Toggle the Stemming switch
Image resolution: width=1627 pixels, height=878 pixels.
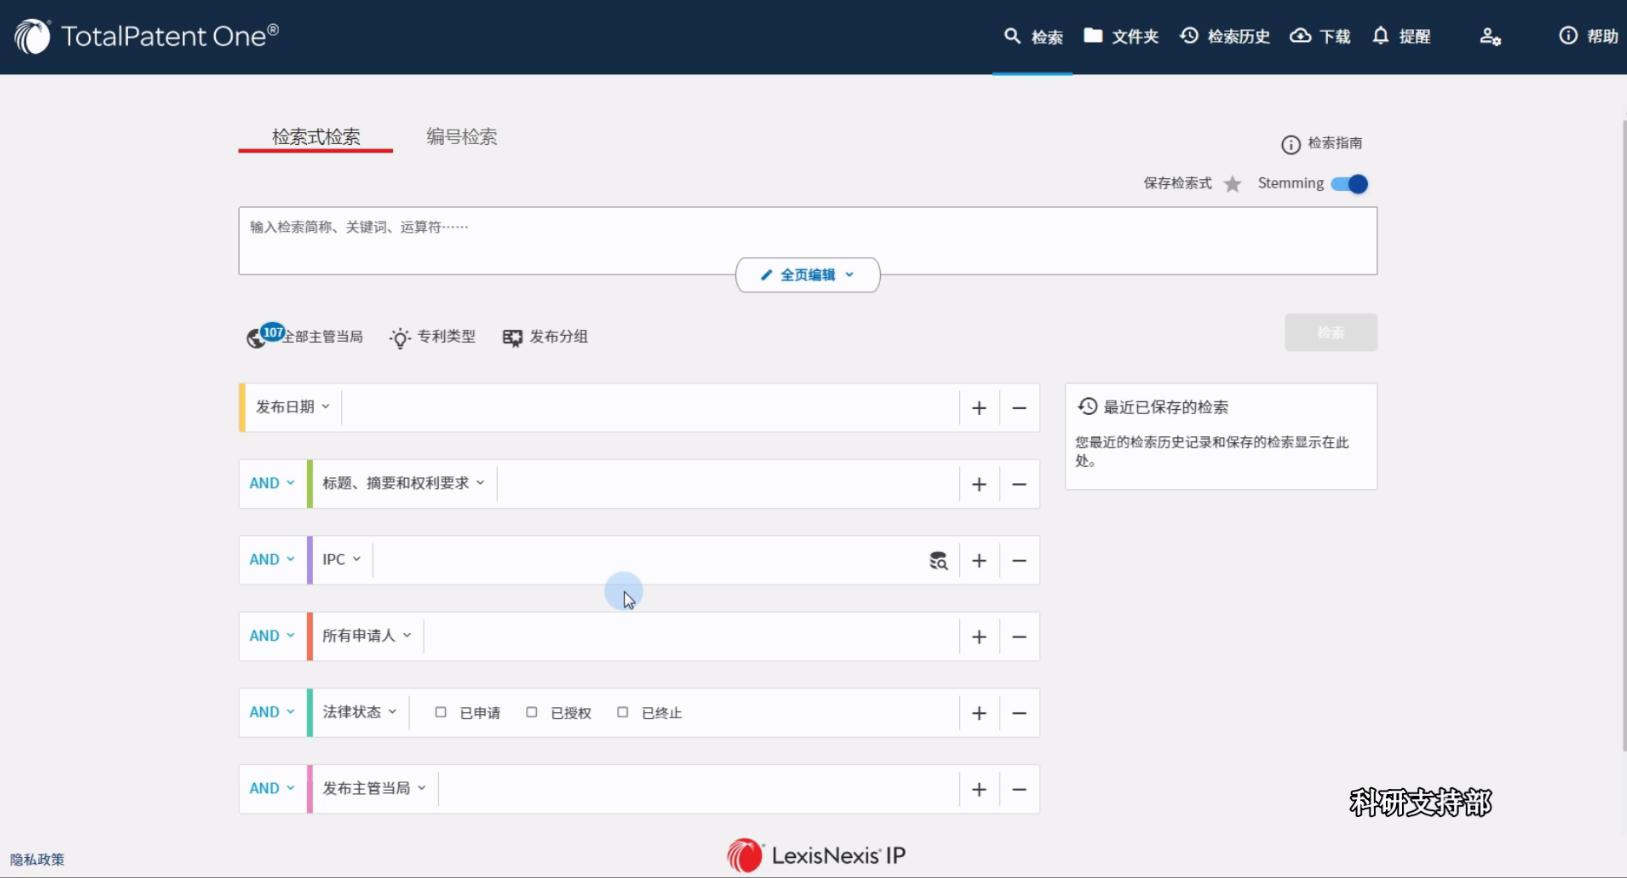click(x=1350, y=184)
